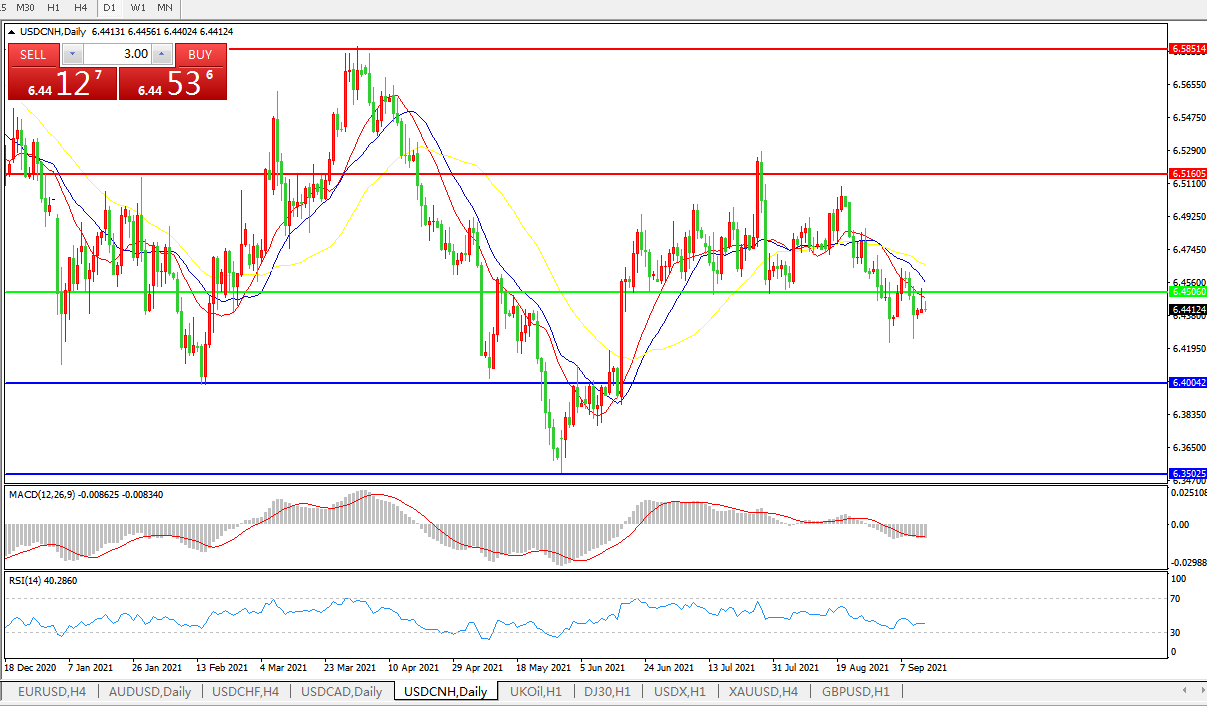Select the green 6.45060 horizontal line label
The width and height of the screenshot is (1207, 706).
(x=1188, y=292)
